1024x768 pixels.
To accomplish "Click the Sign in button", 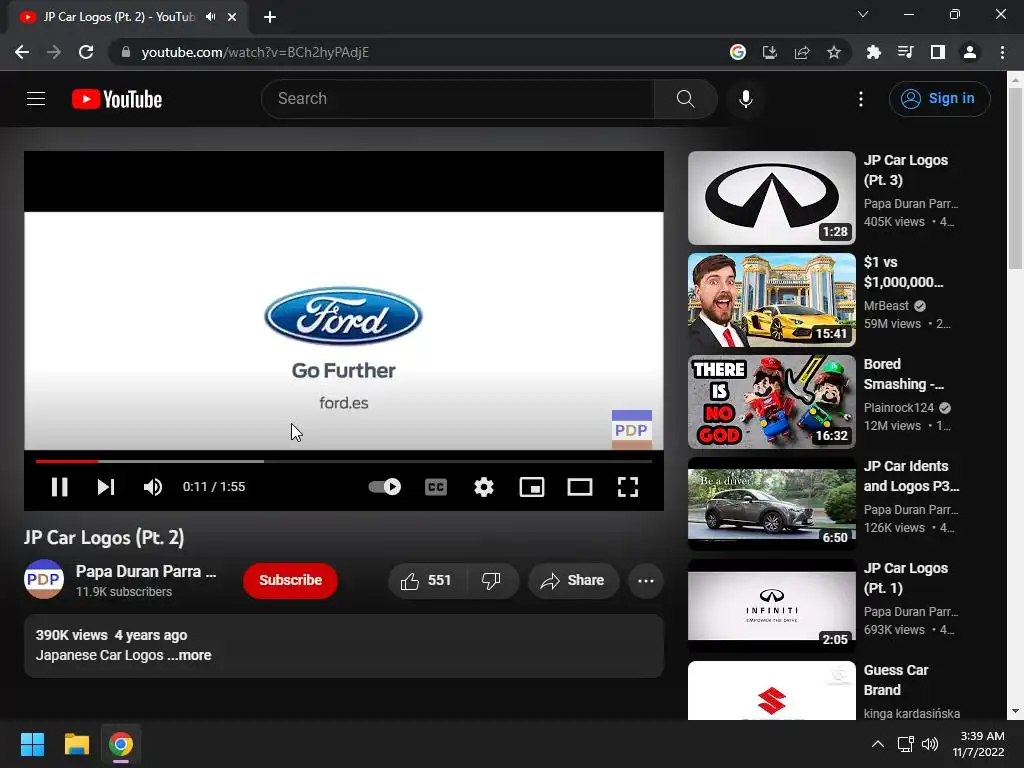I will (x=940, y=99).
